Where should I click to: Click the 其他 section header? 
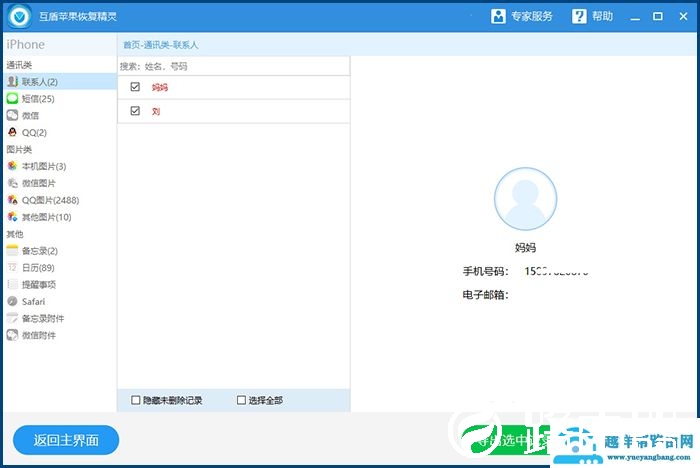click(15, 234)
